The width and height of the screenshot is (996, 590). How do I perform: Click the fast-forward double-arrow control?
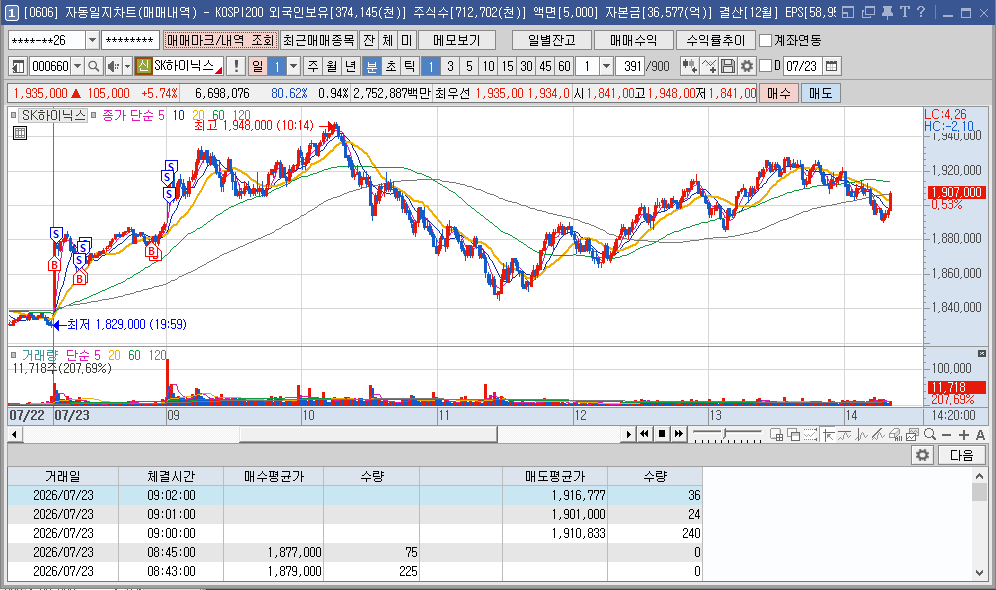(x=678, y=434)
